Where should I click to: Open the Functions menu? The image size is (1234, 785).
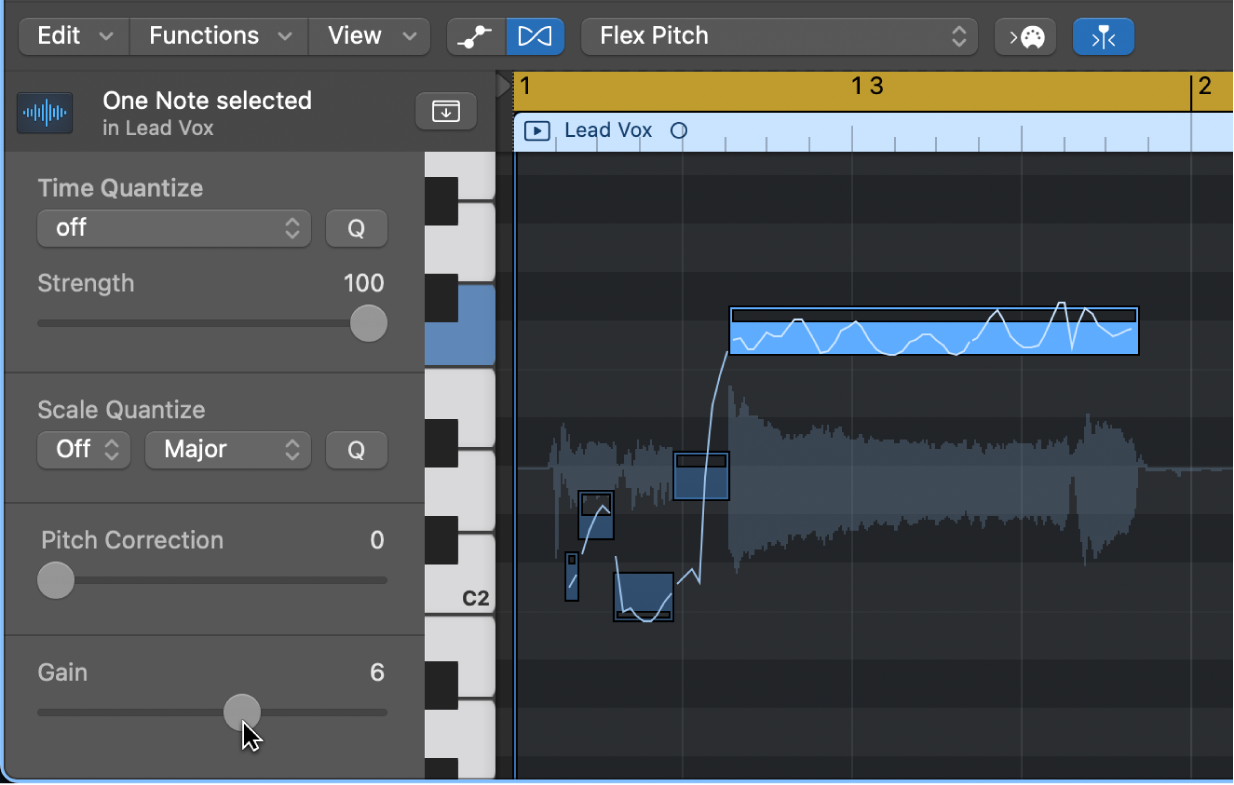point(217,36)
